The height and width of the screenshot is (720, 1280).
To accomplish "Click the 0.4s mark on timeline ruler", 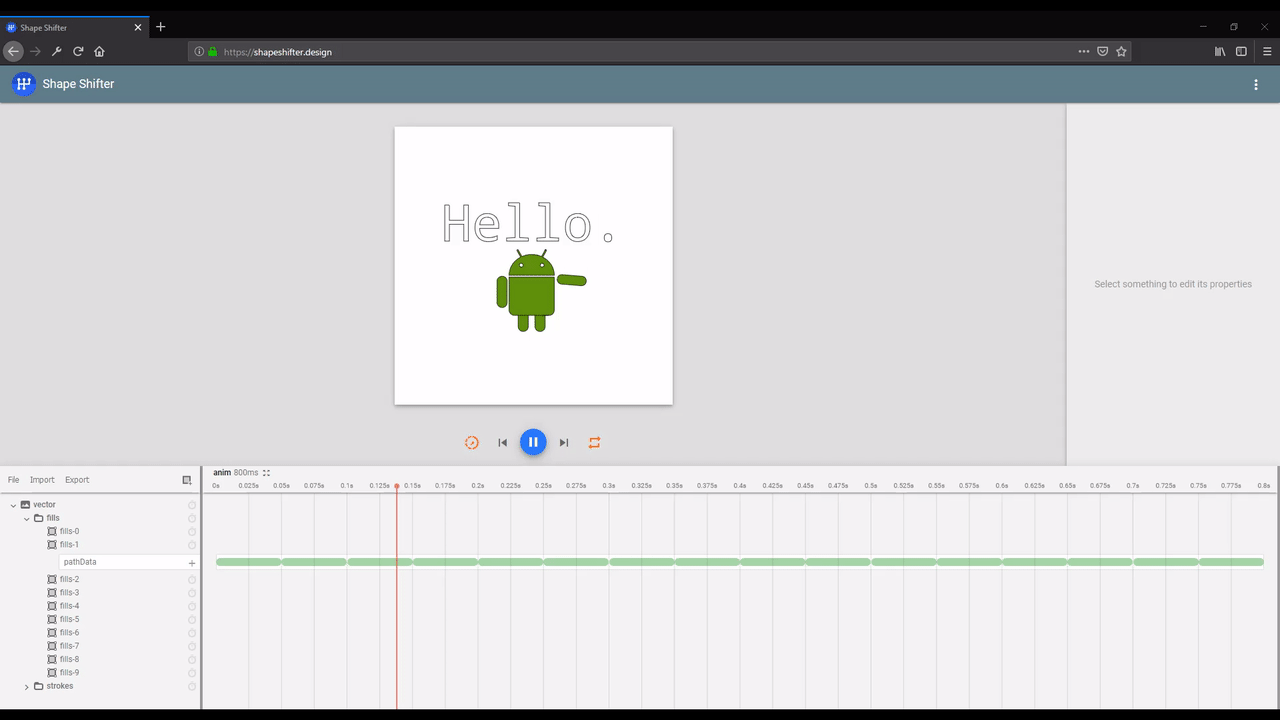I will point(740,486).
